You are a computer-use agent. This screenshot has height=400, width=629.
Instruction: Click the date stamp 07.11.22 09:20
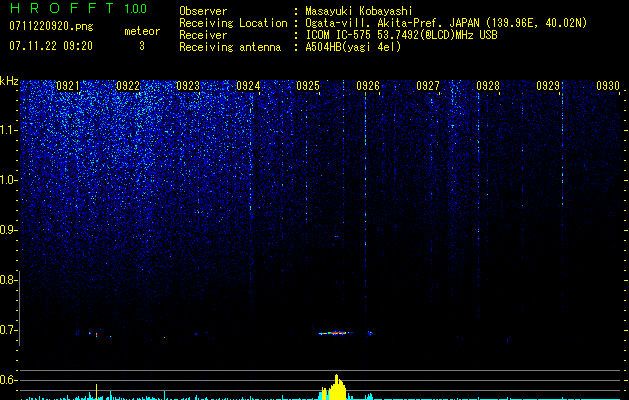[x=51, y=46]
